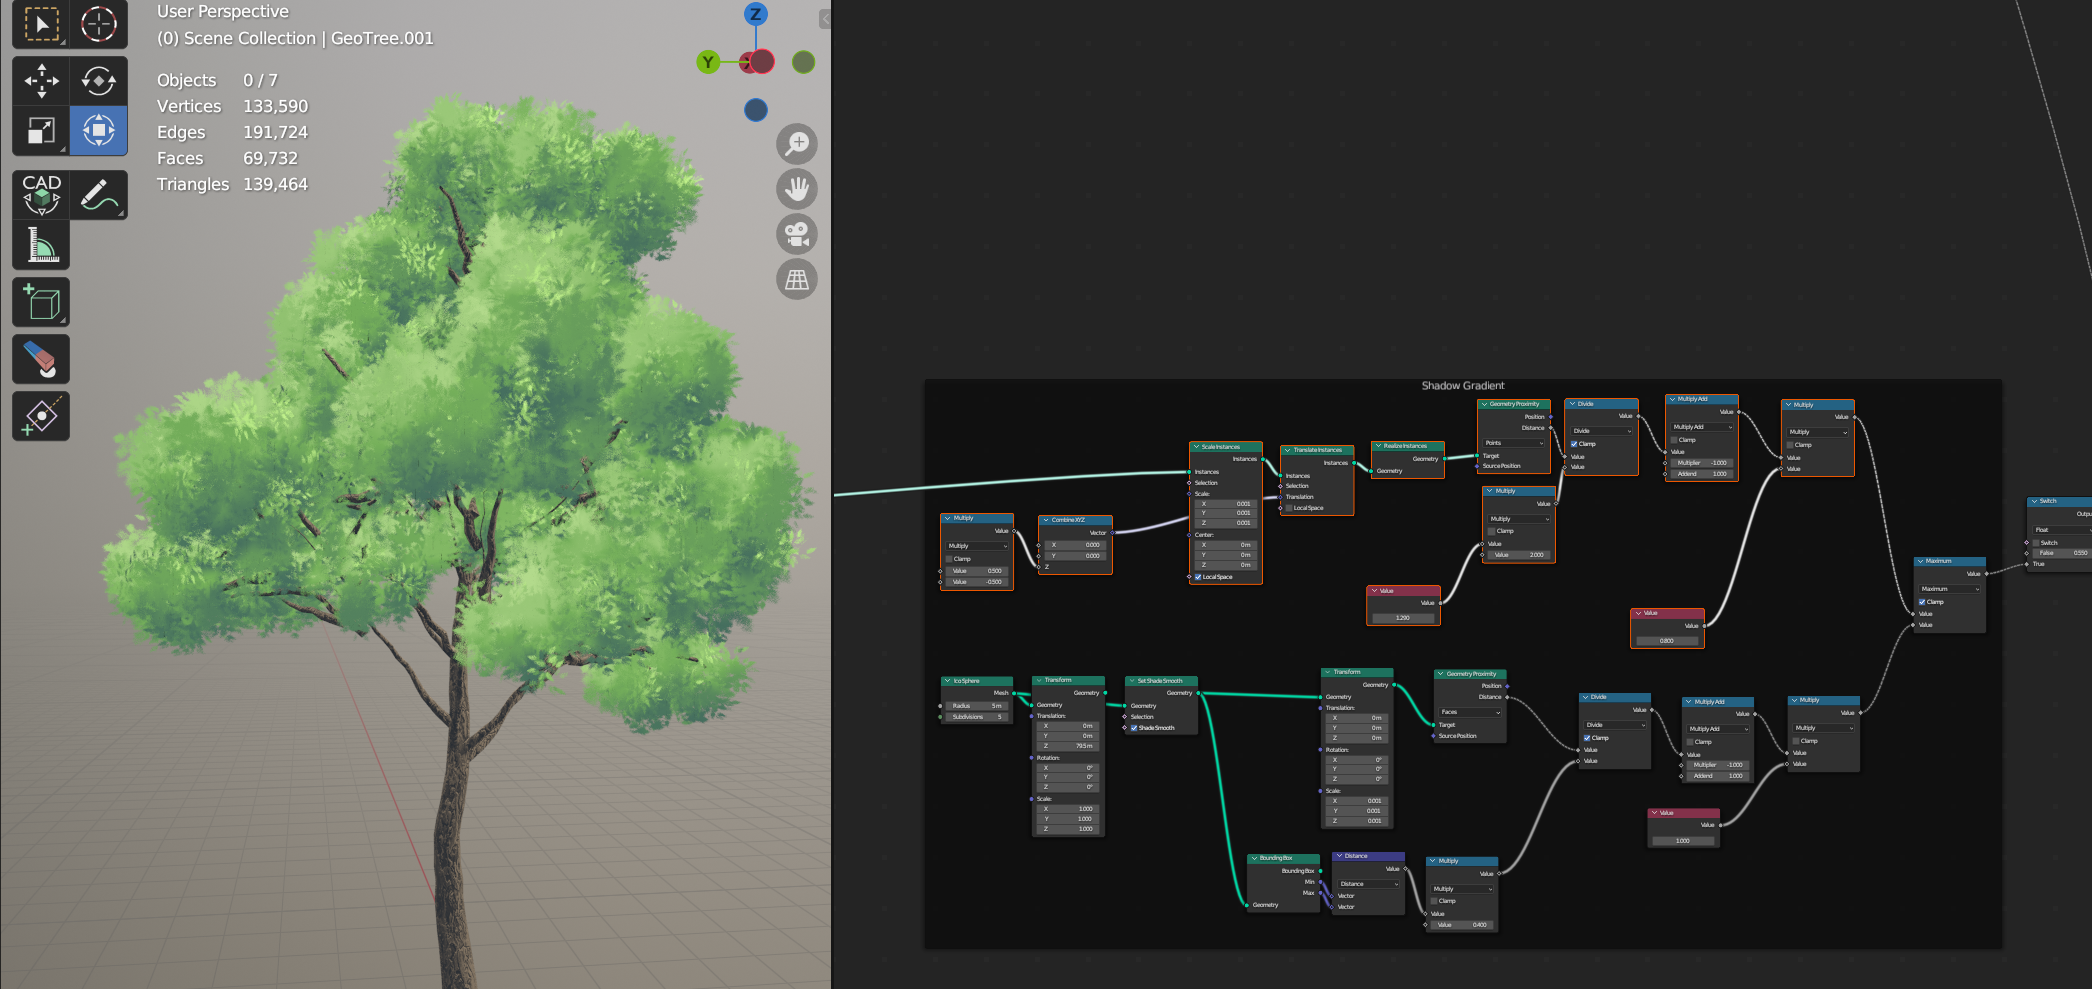
Task: Enable Clamp in Multiply node with 0.500 value
Action: pos(949,559)
